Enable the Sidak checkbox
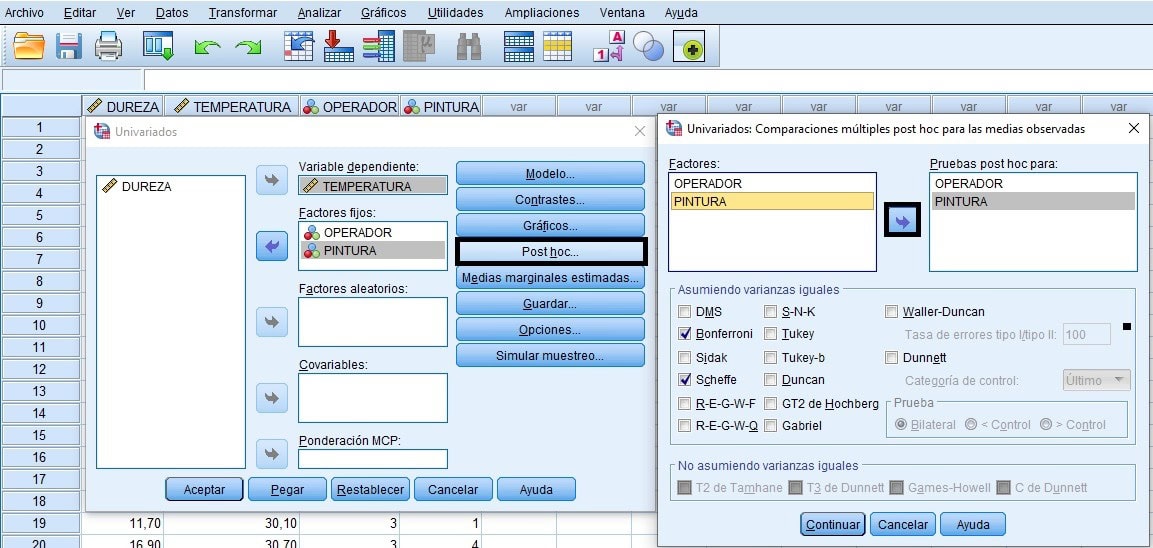 coord(685,357)
